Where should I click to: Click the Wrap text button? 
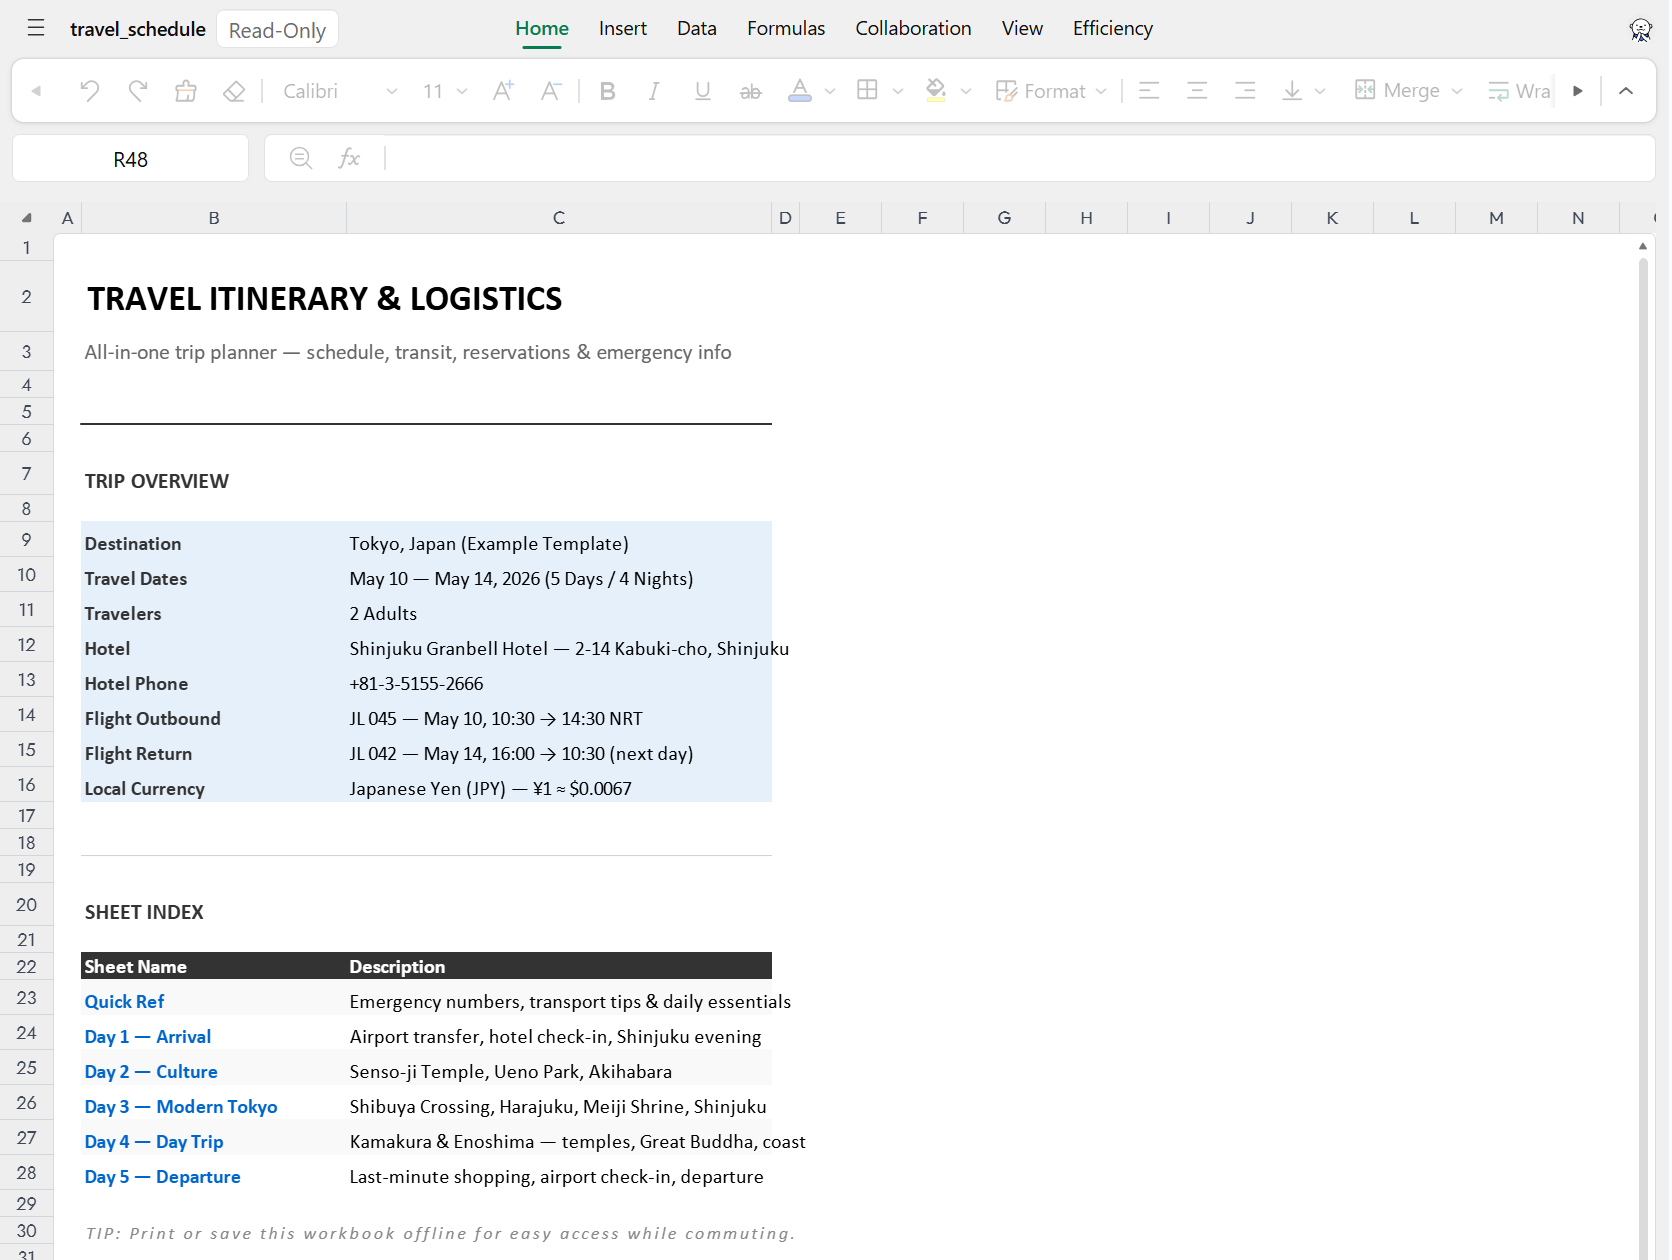tap(1519, 91)
